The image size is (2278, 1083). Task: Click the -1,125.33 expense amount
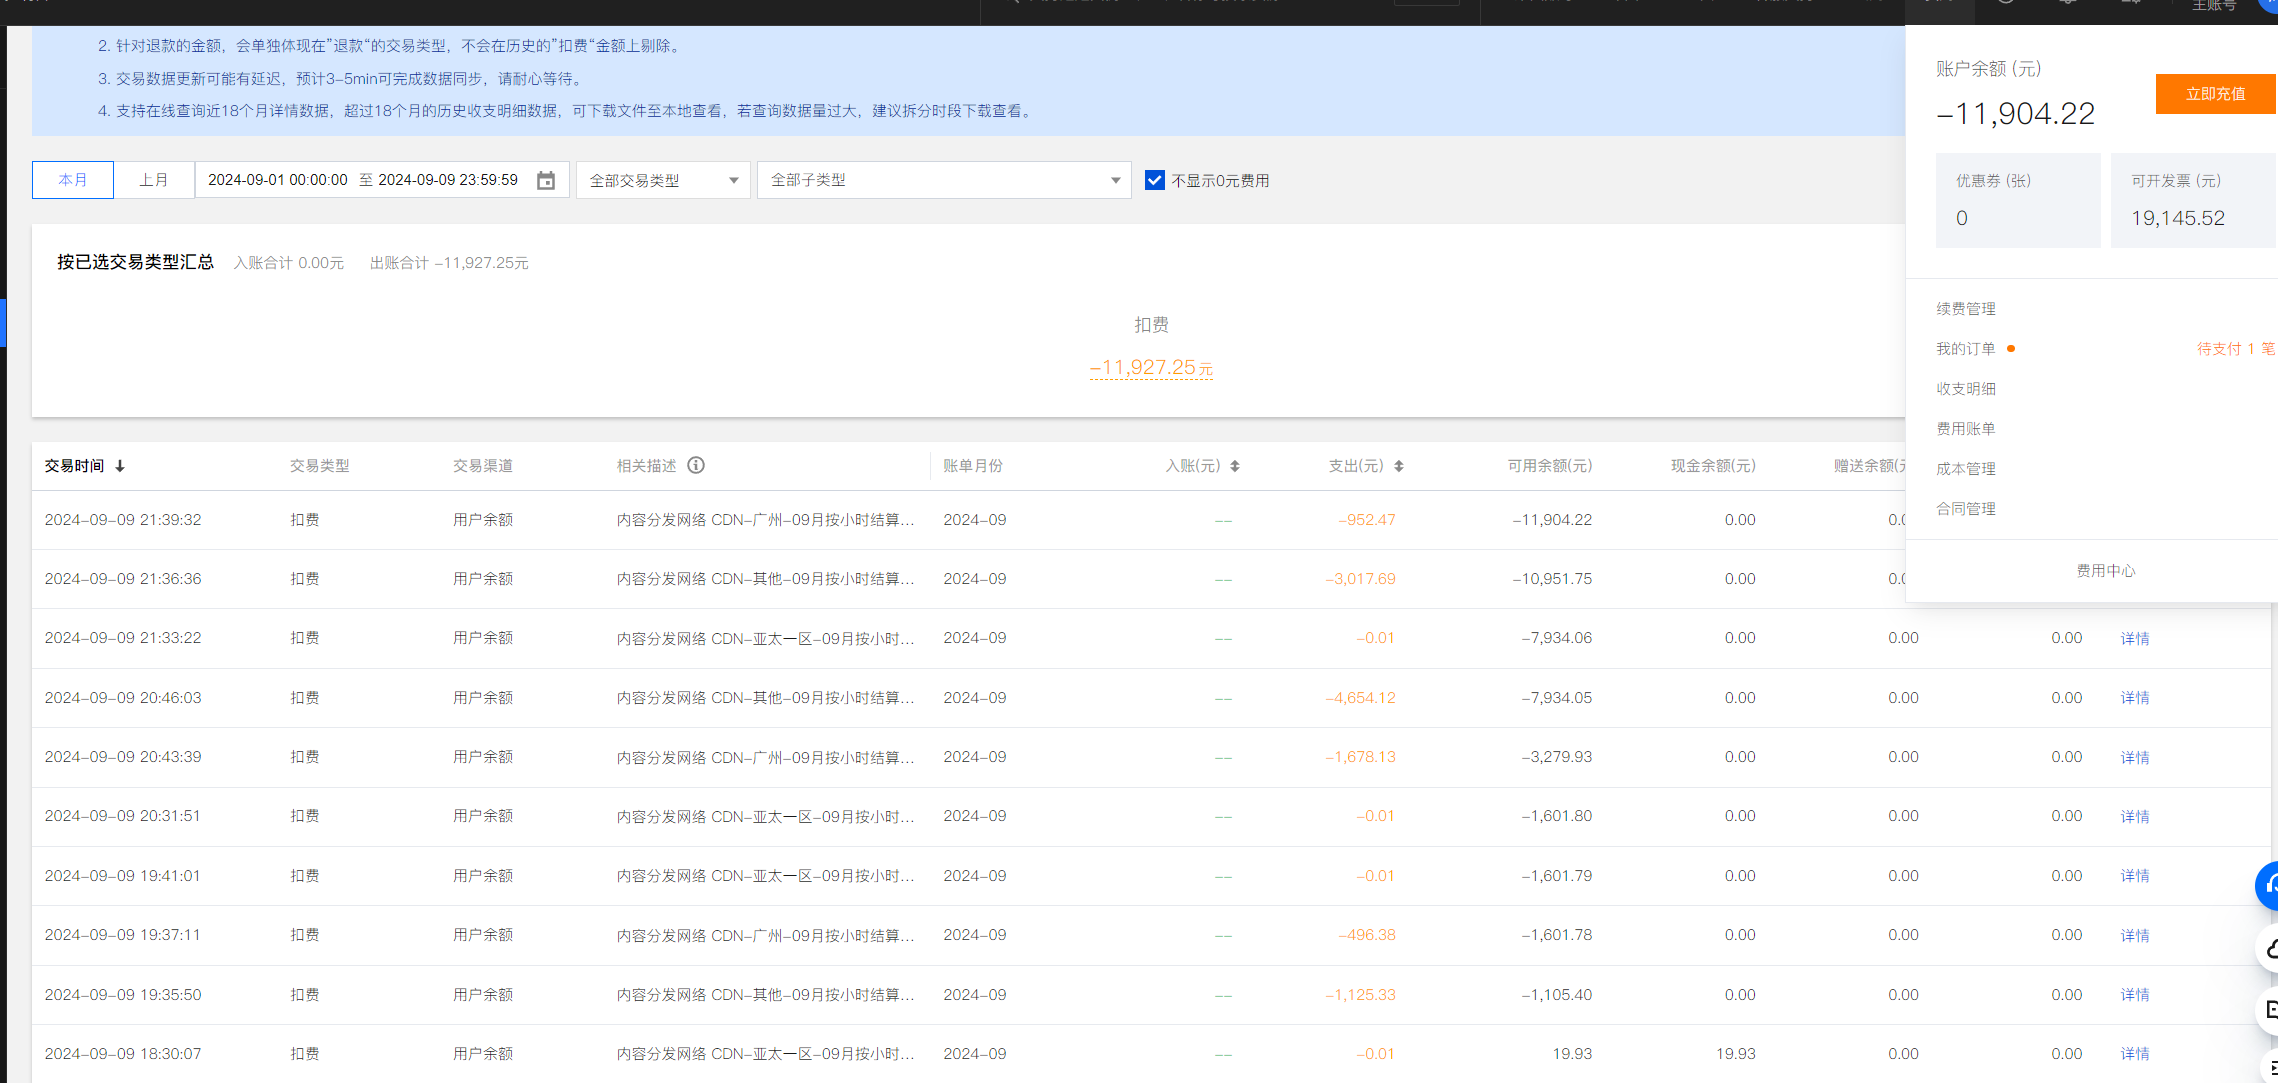tap(1360, 995)
